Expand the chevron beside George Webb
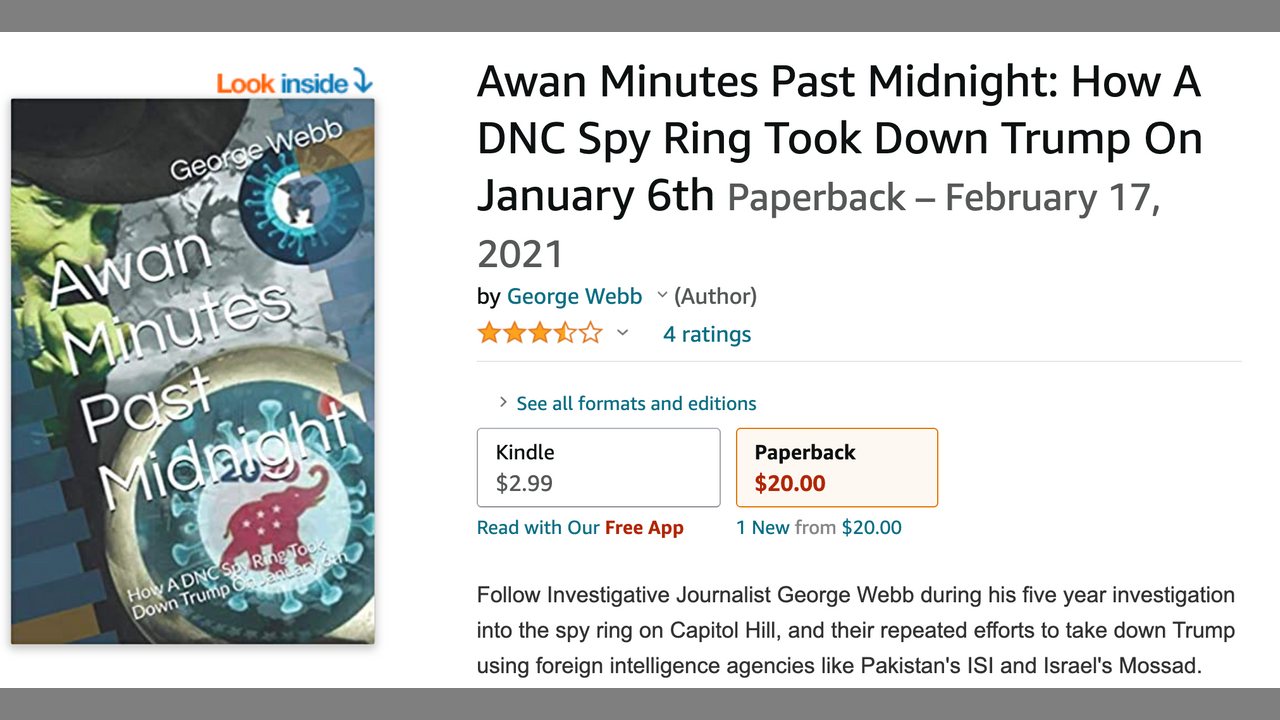The width and height of the screenshot is (1280, 720). (x=661, y=295)
